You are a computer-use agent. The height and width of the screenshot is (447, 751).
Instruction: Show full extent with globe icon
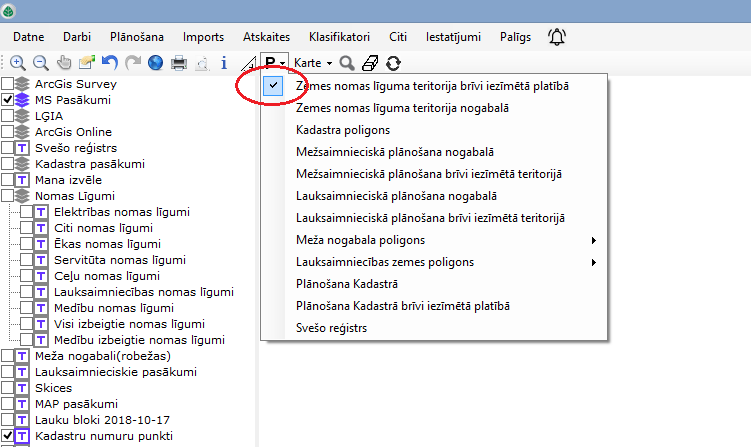pos(156,63)
